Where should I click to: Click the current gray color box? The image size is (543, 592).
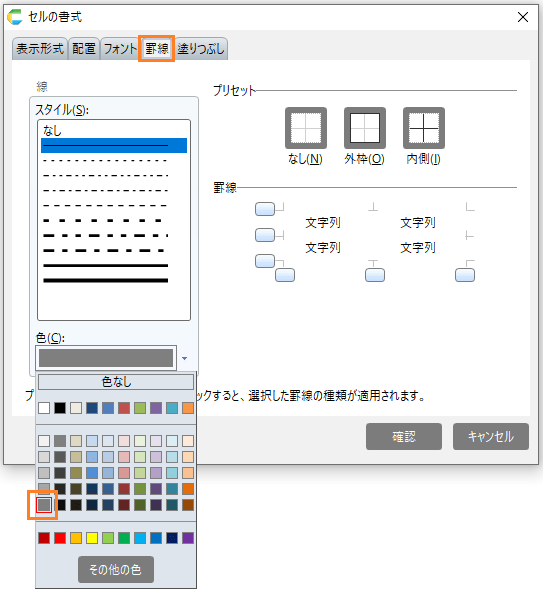tap(106, 358)
